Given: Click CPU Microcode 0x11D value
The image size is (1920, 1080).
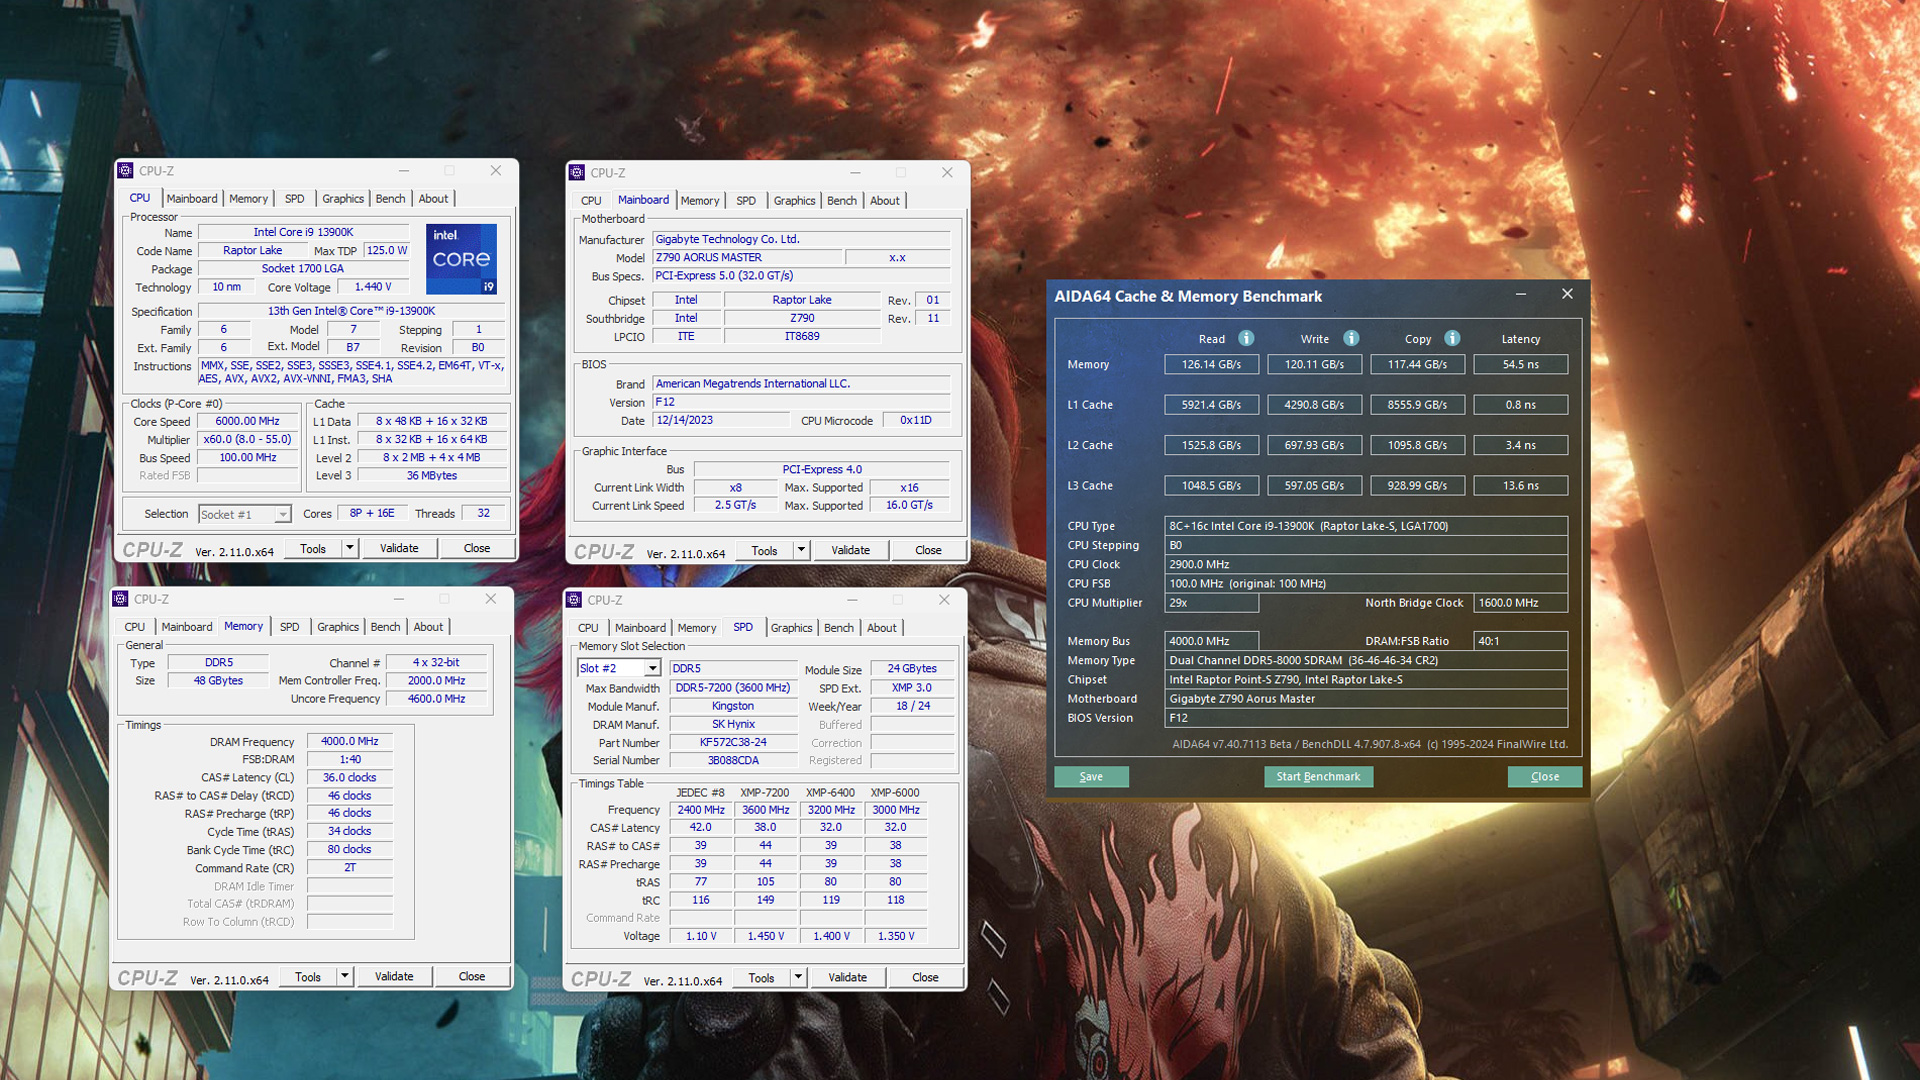Looking at the screenshot, I should tap(915, 421).
